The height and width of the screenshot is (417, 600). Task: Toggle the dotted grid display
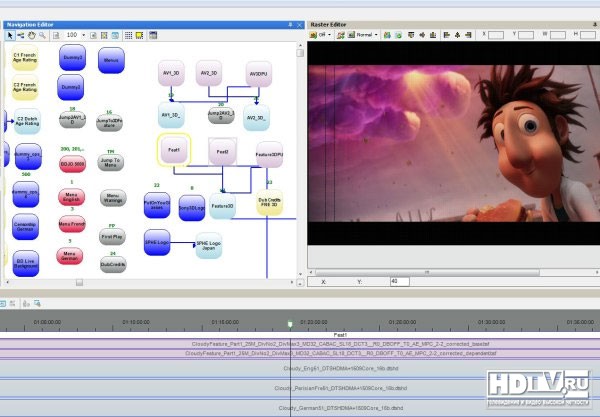pos(129,36)
